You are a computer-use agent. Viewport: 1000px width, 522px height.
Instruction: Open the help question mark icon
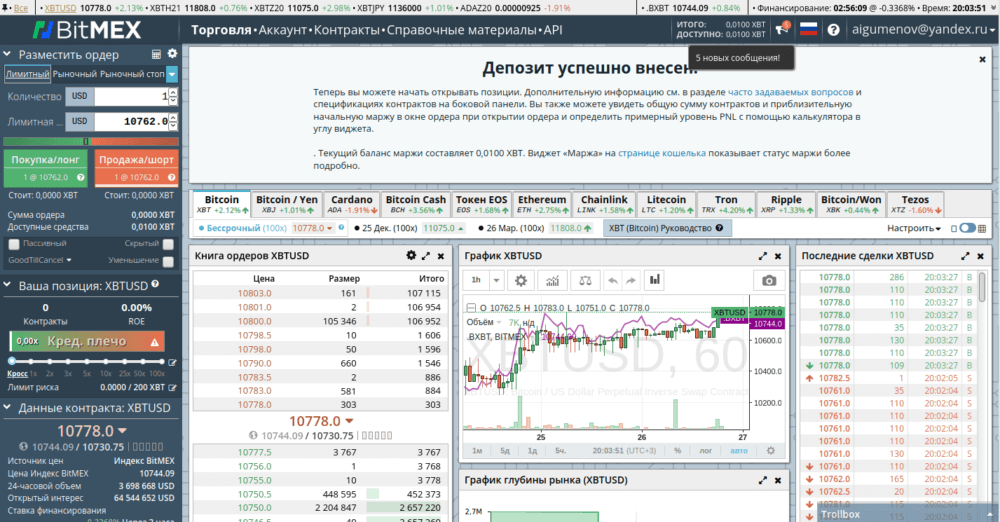833,29
